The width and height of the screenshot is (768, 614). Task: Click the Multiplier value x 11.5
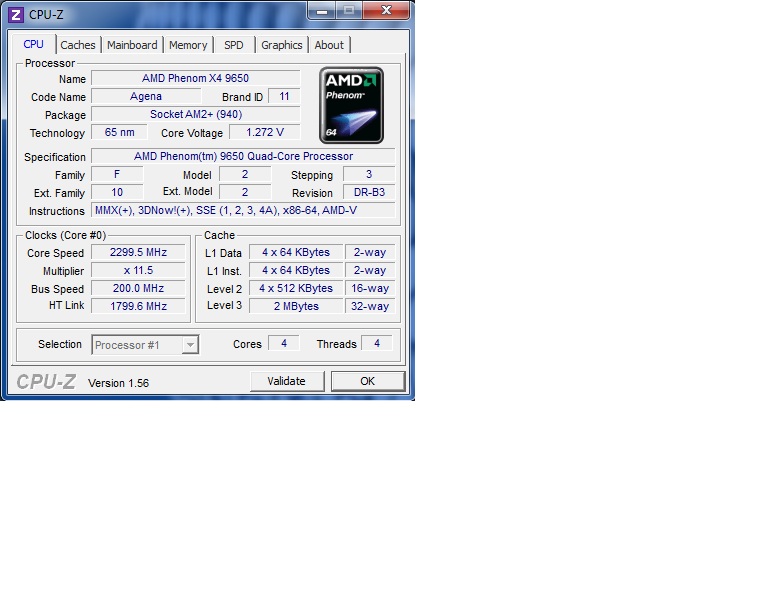coord(138,270)
